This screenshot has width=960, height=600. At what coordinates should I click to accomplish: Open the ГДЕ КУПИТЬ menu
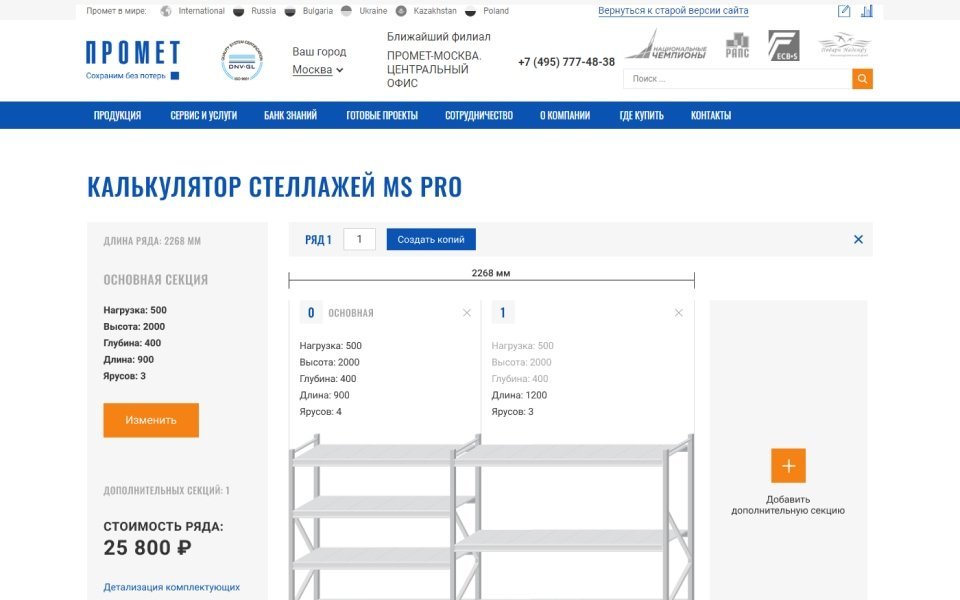click(641, 115)
